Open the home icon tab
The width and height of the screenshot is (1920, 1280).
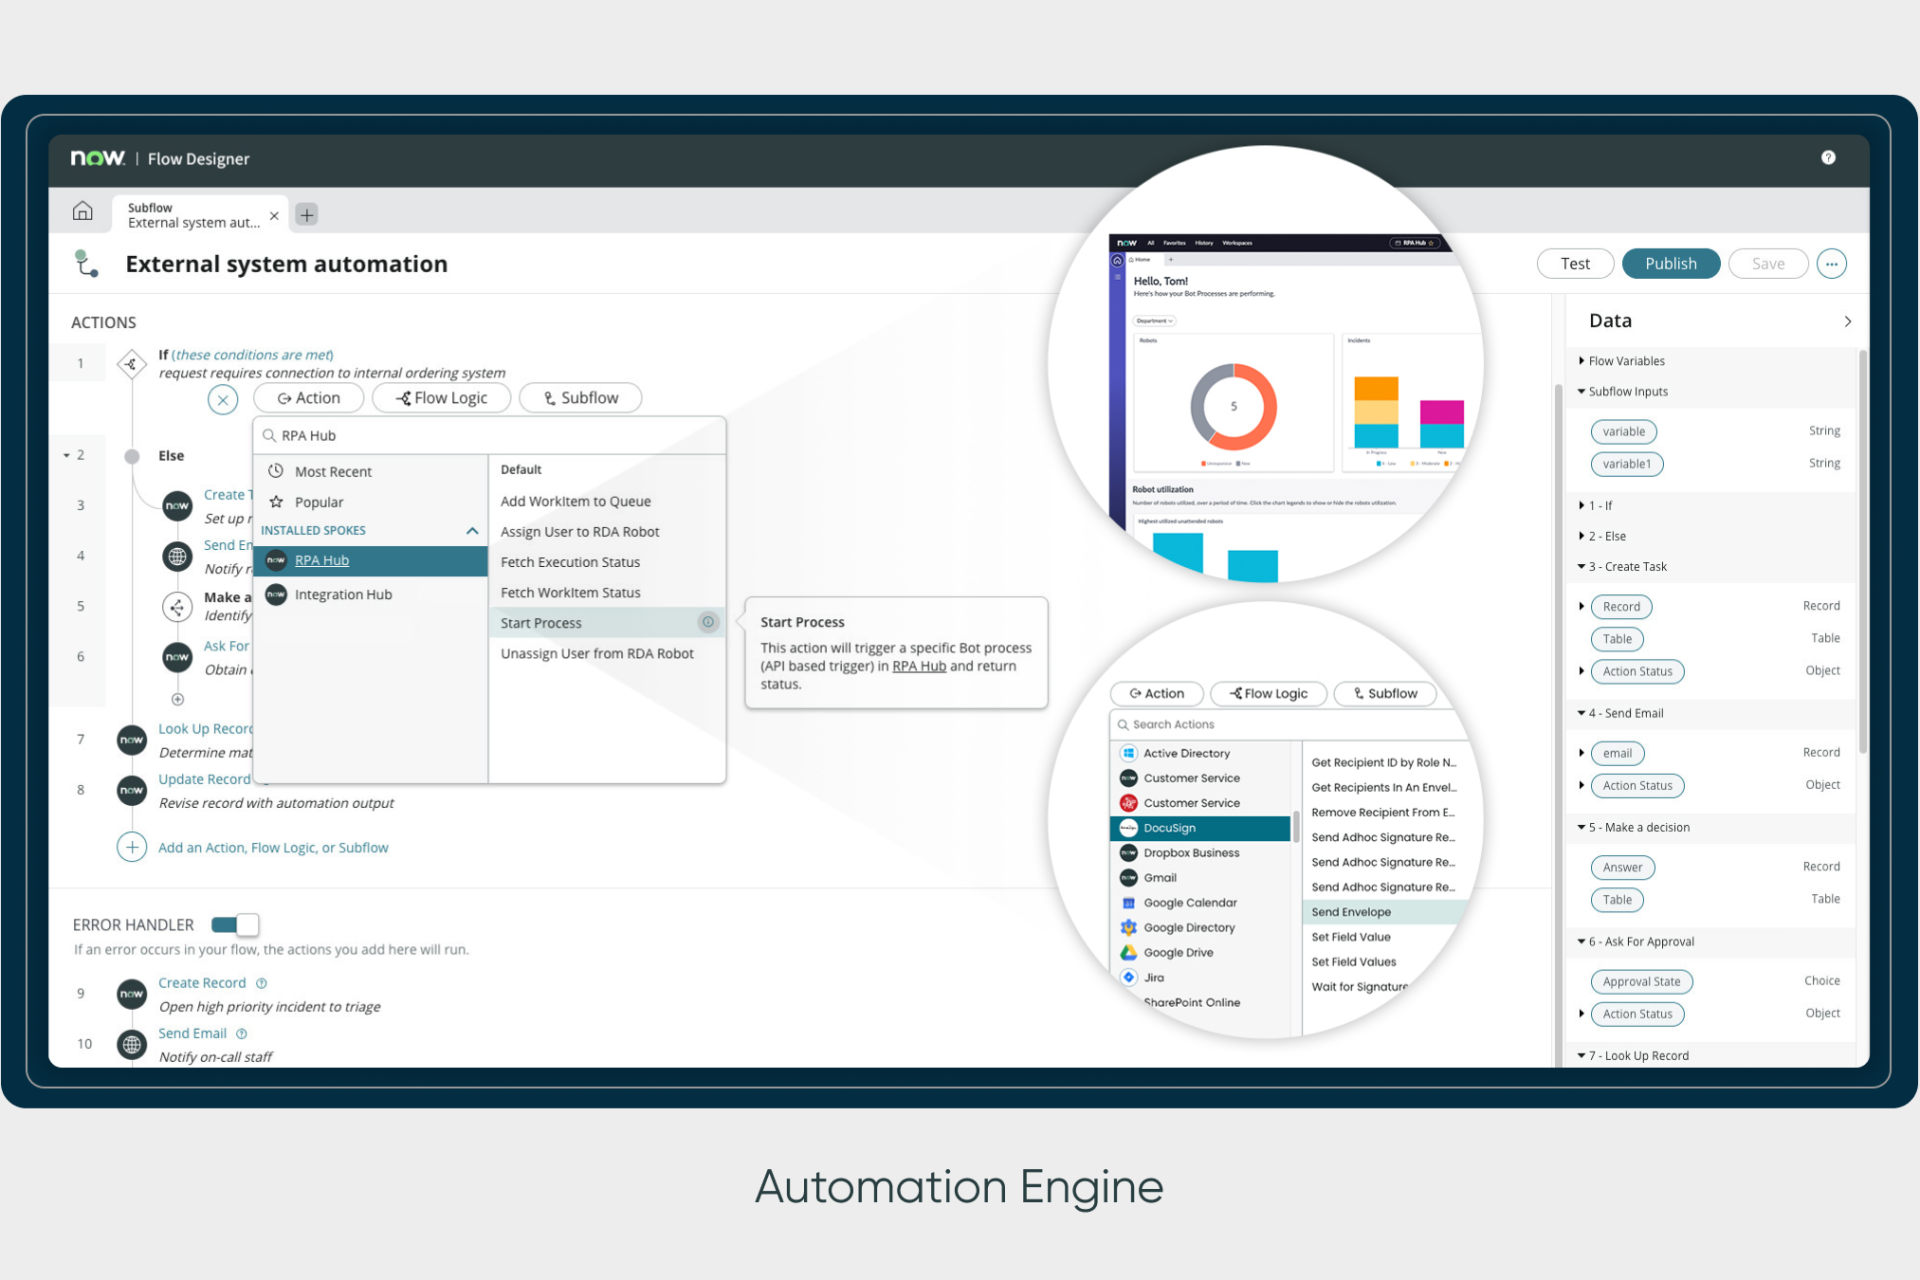83,211
